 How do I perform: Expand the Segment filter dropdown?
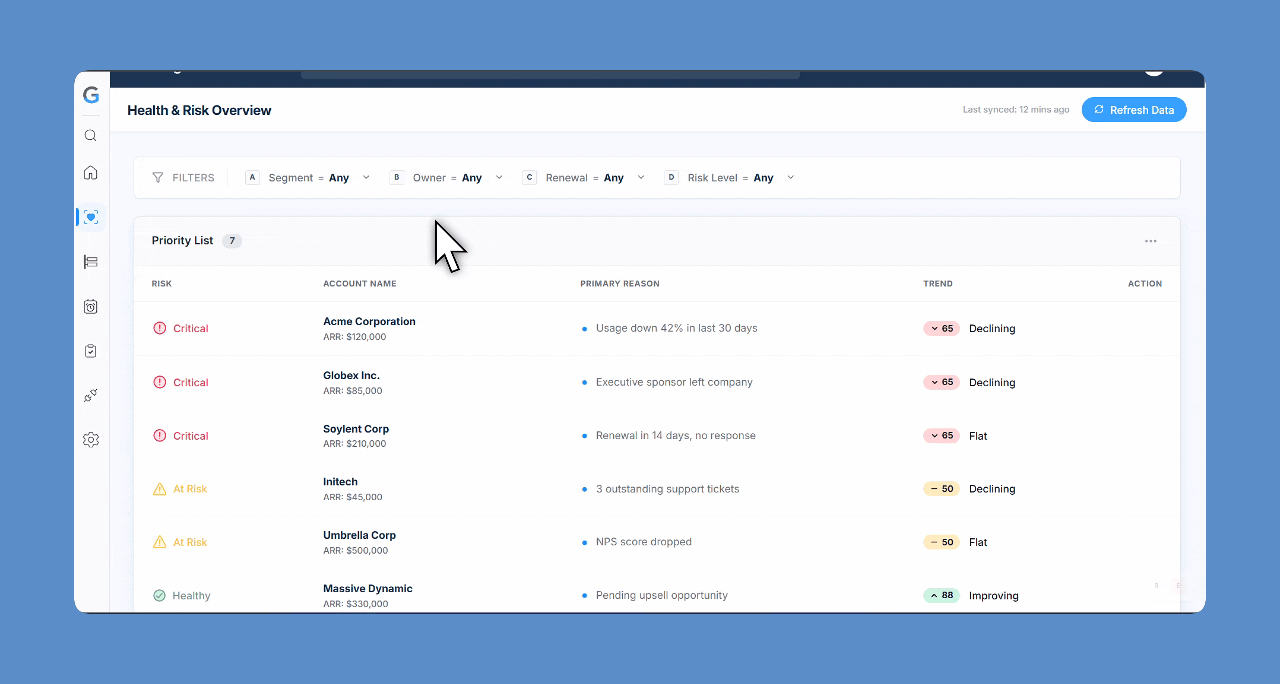coord(366,177)
